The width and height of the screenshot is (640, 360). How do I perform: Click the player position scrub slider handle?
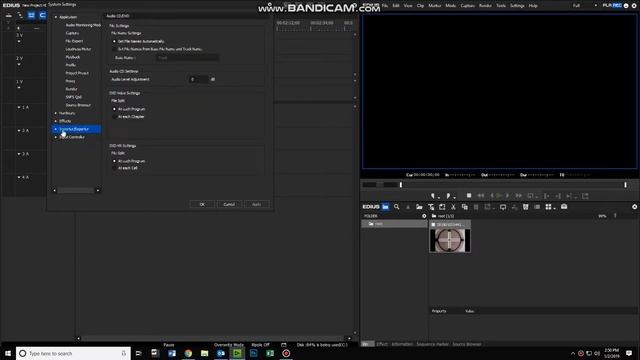click(401, 185)
